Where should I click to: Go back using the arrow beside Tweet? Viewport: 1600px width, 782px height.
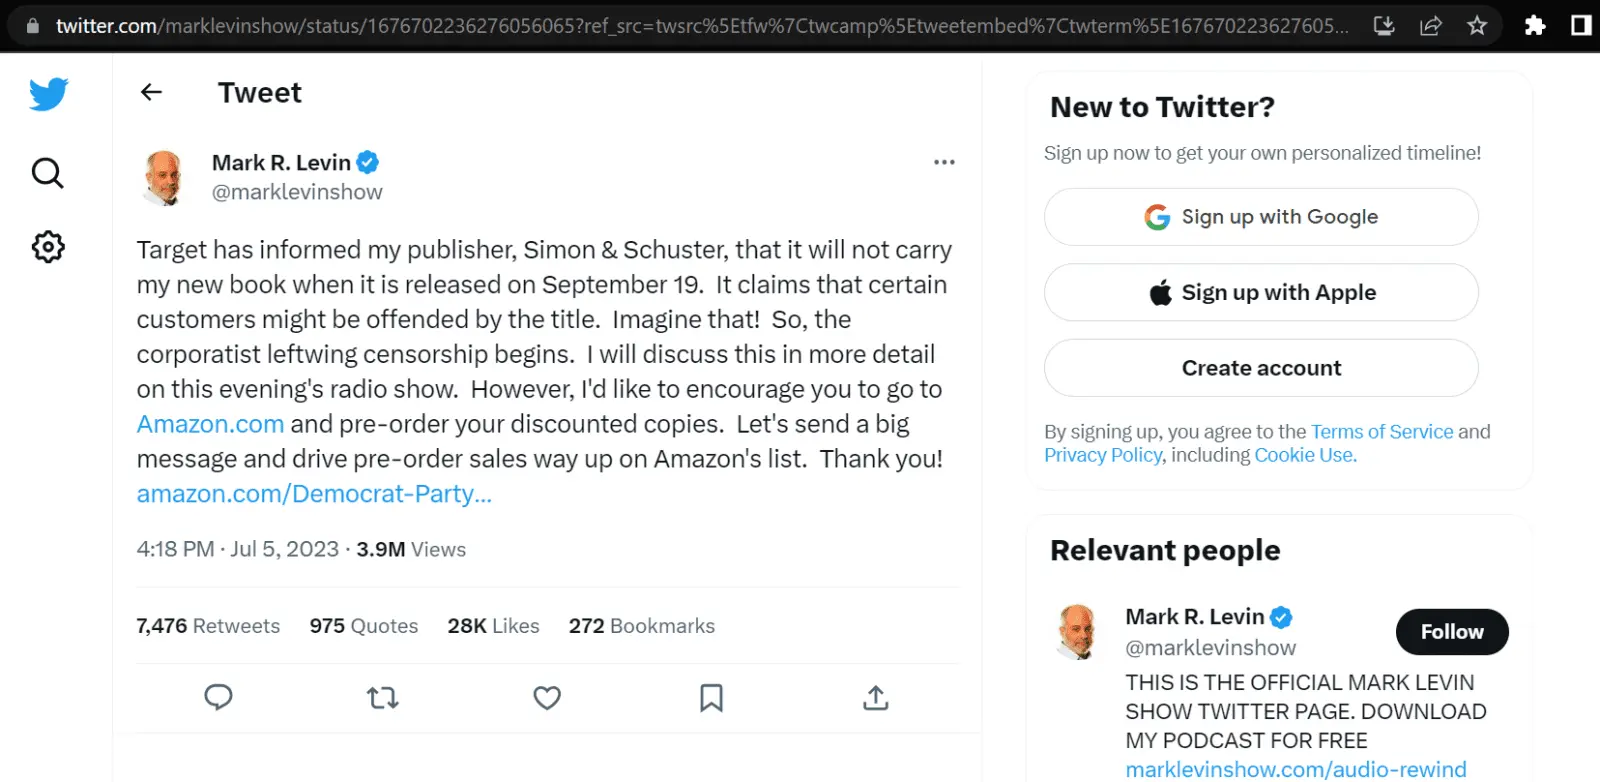pyautogui.click(x=151, y=92)
